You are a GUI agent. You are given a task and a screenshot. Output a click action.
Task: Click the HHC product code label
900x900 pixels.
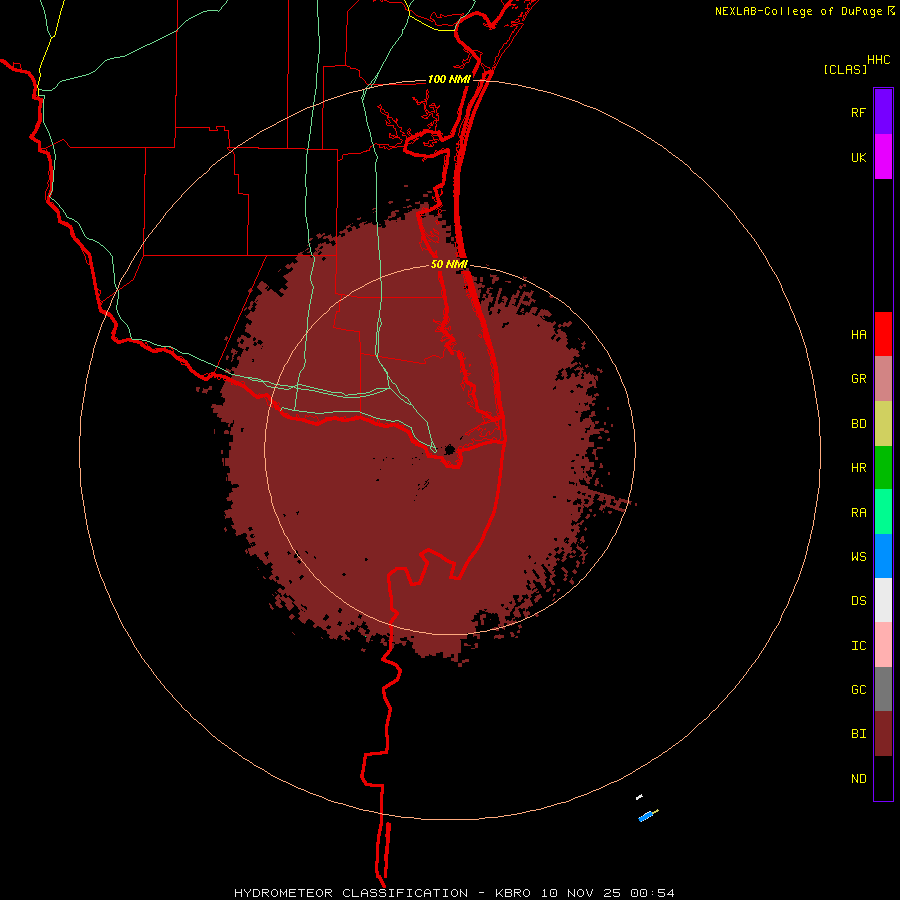point(878,60)
